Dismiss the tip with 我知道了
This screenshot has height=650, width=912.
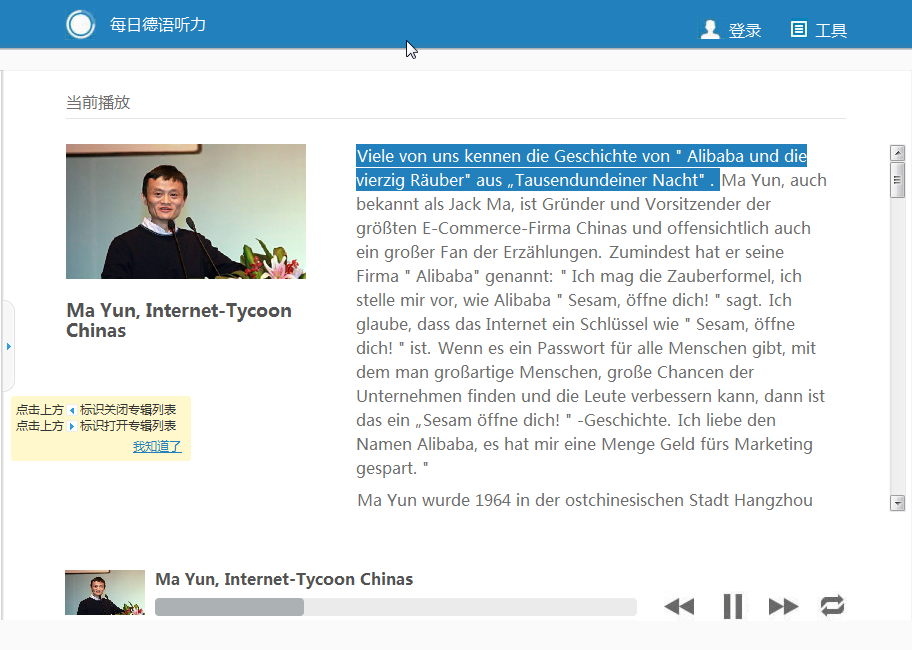point(157,447)
